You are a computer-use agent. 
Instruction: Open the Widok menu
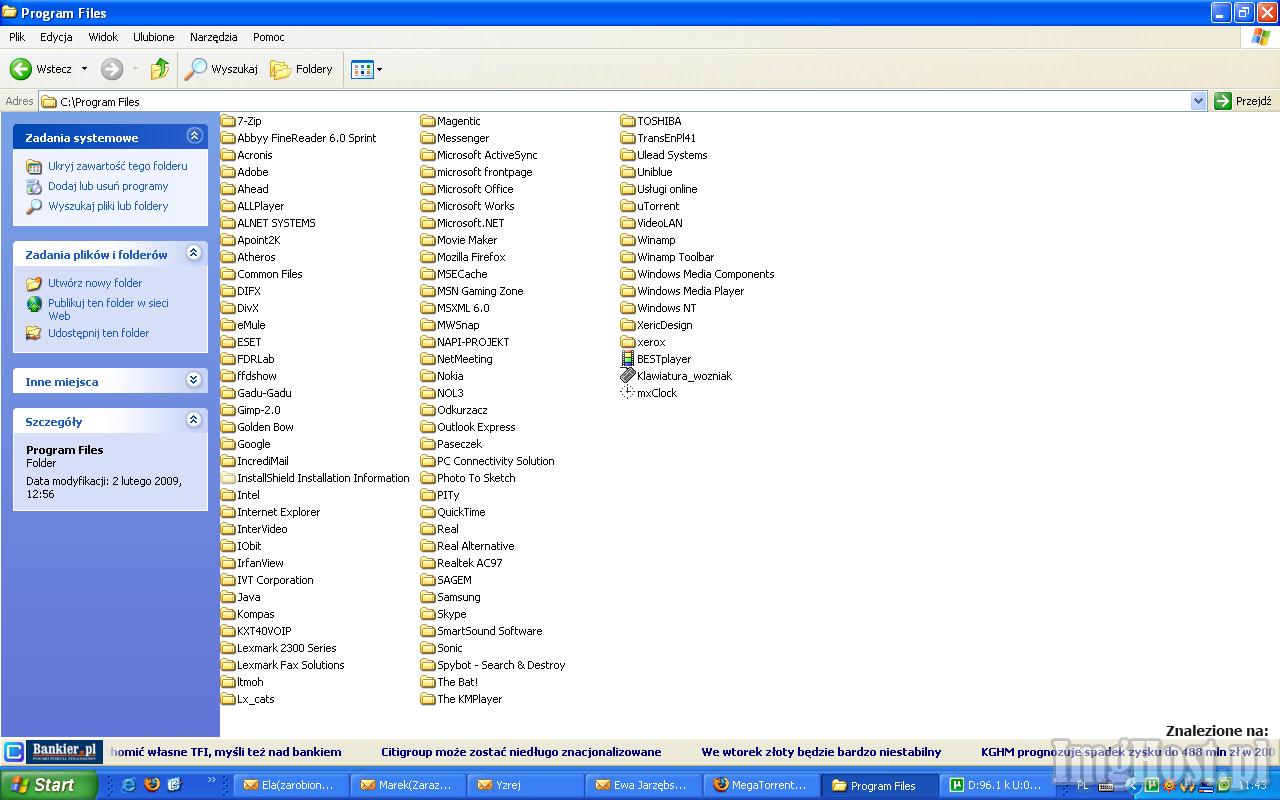click(103, 37)
